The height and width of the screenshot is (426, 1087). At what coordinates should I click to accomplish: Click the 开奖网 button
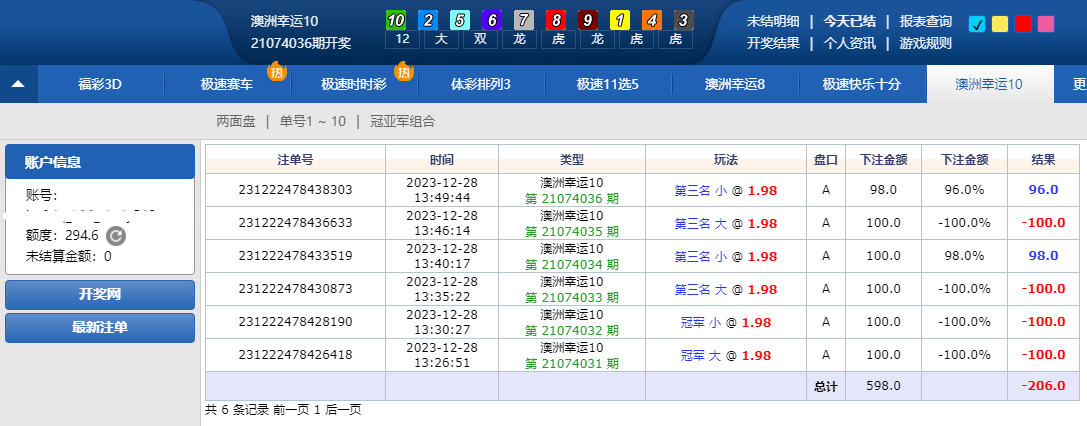(100, 295)
